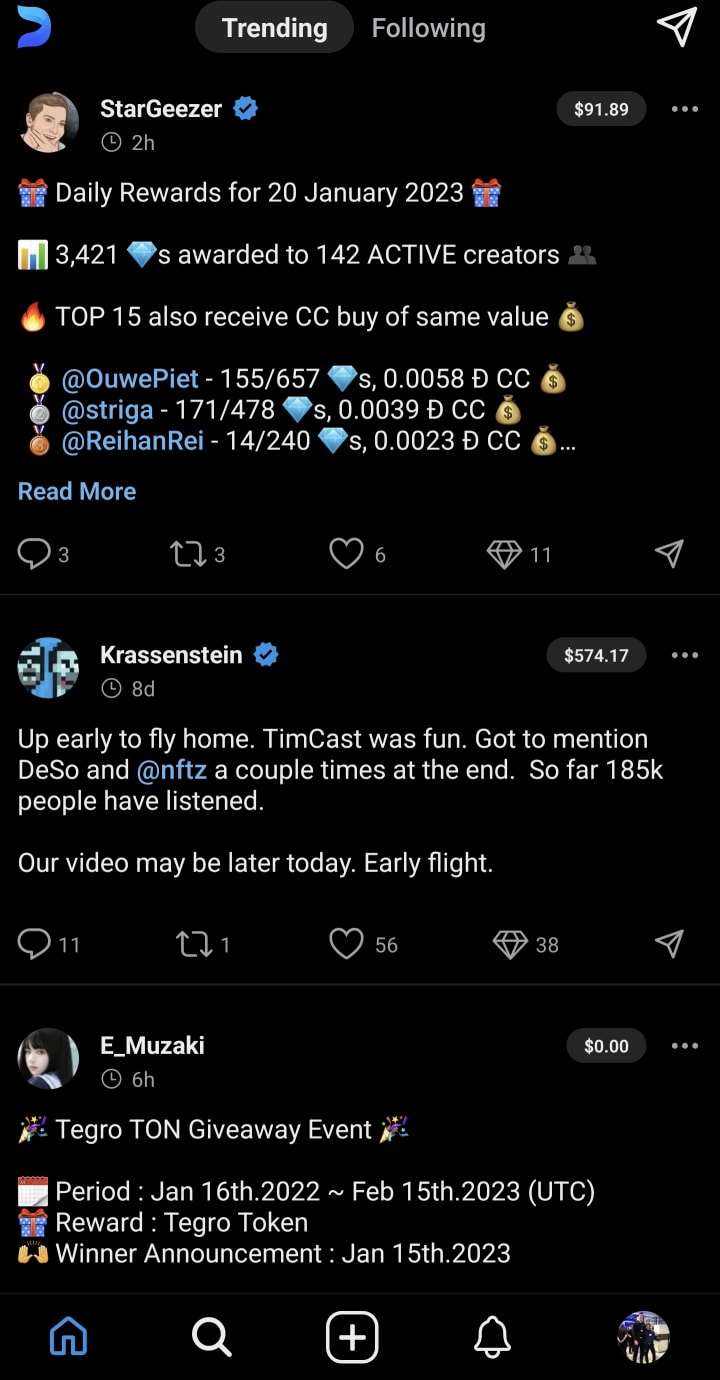Screen dimensions: 720x1380
Task: Open direct messages paper plane at top
Action: click(677, 27)
